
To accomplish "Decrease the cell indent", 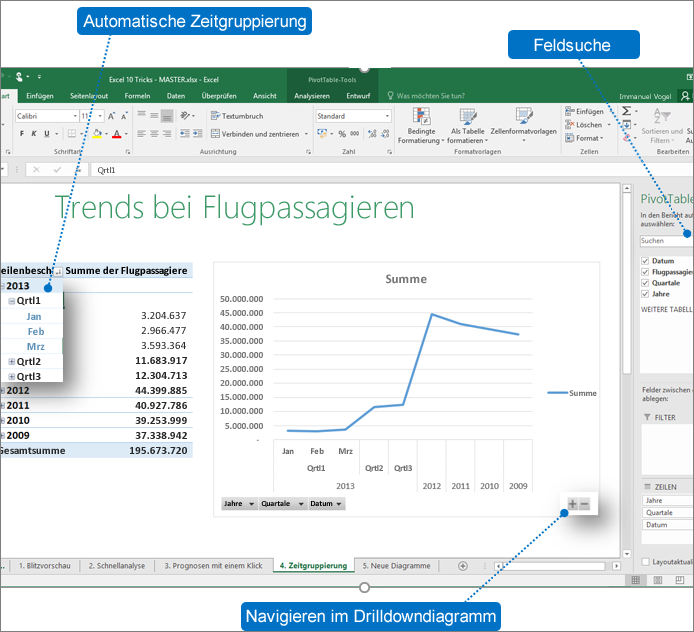I will (185, 133).
